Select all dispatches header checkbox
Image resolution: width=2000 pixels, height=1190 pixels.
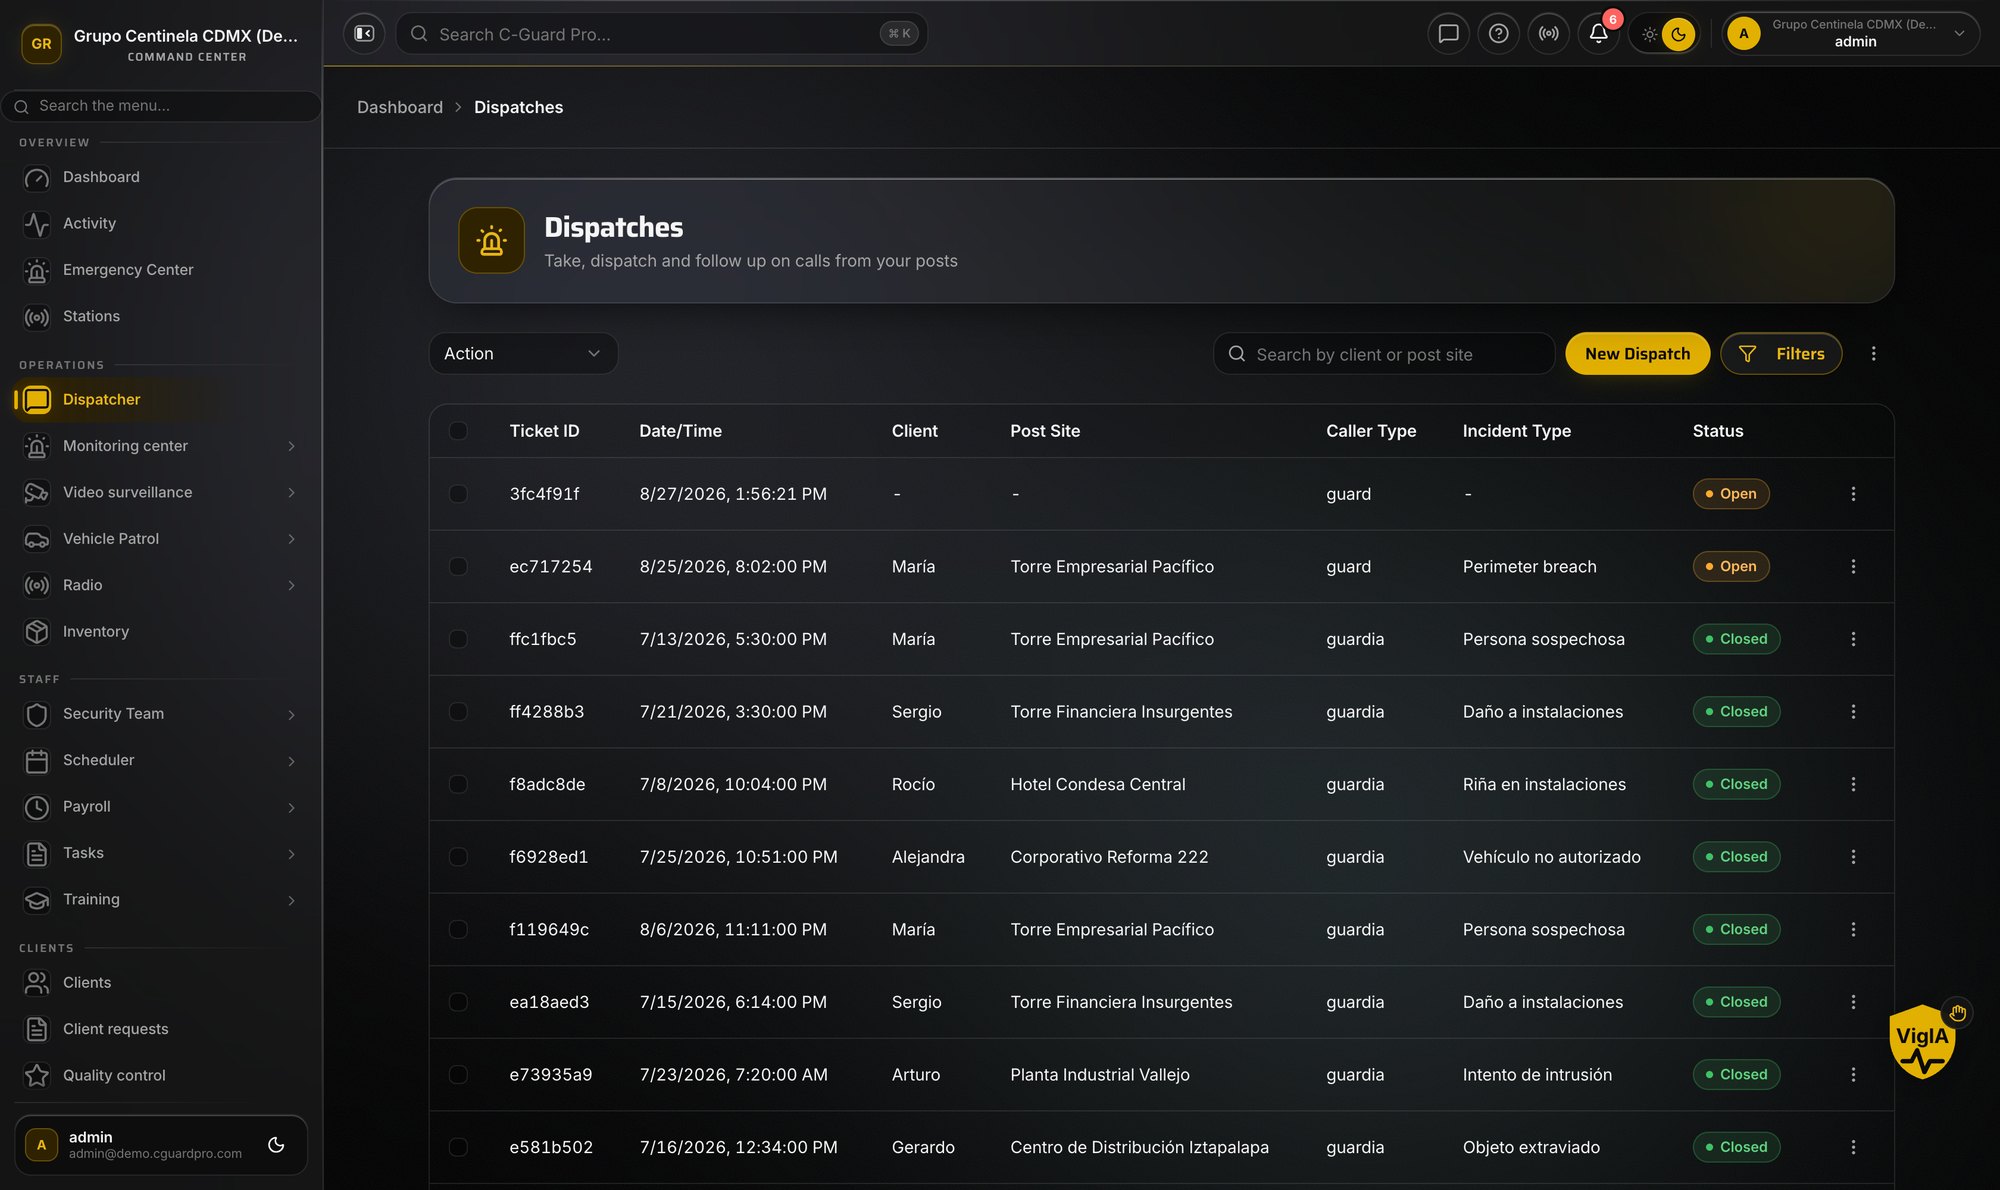click(458, 431)
